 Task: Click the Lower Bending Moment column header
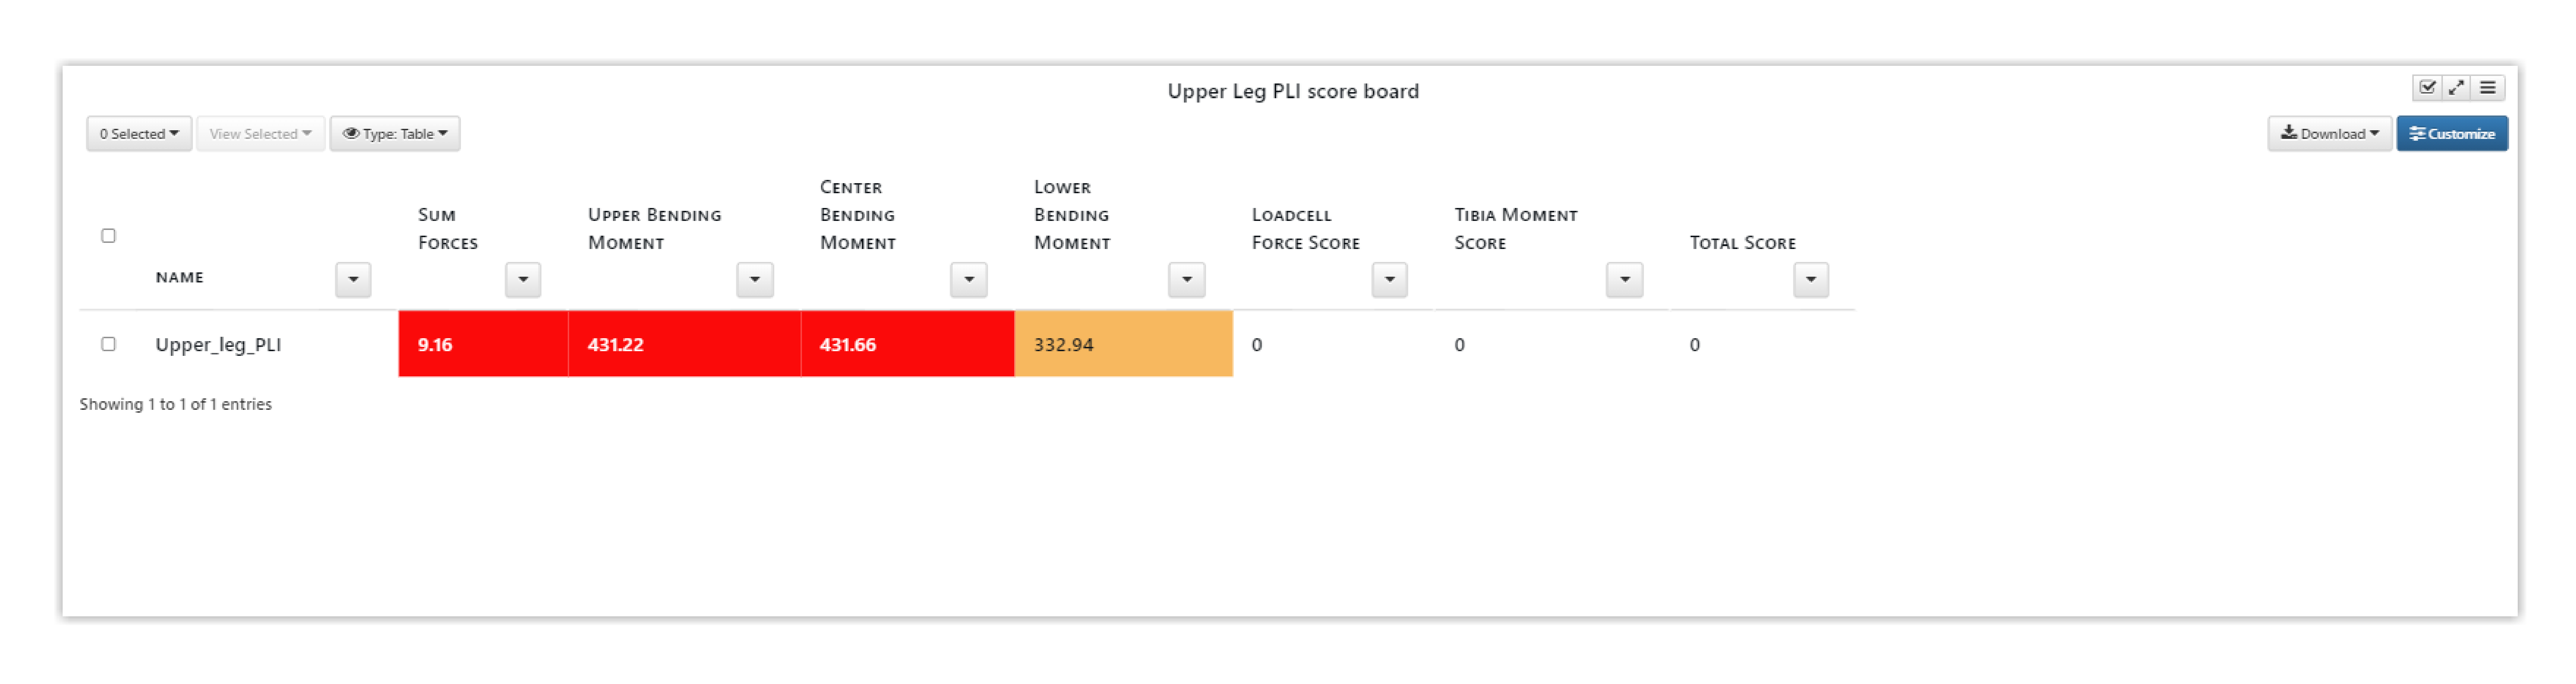coord(1072,215)
